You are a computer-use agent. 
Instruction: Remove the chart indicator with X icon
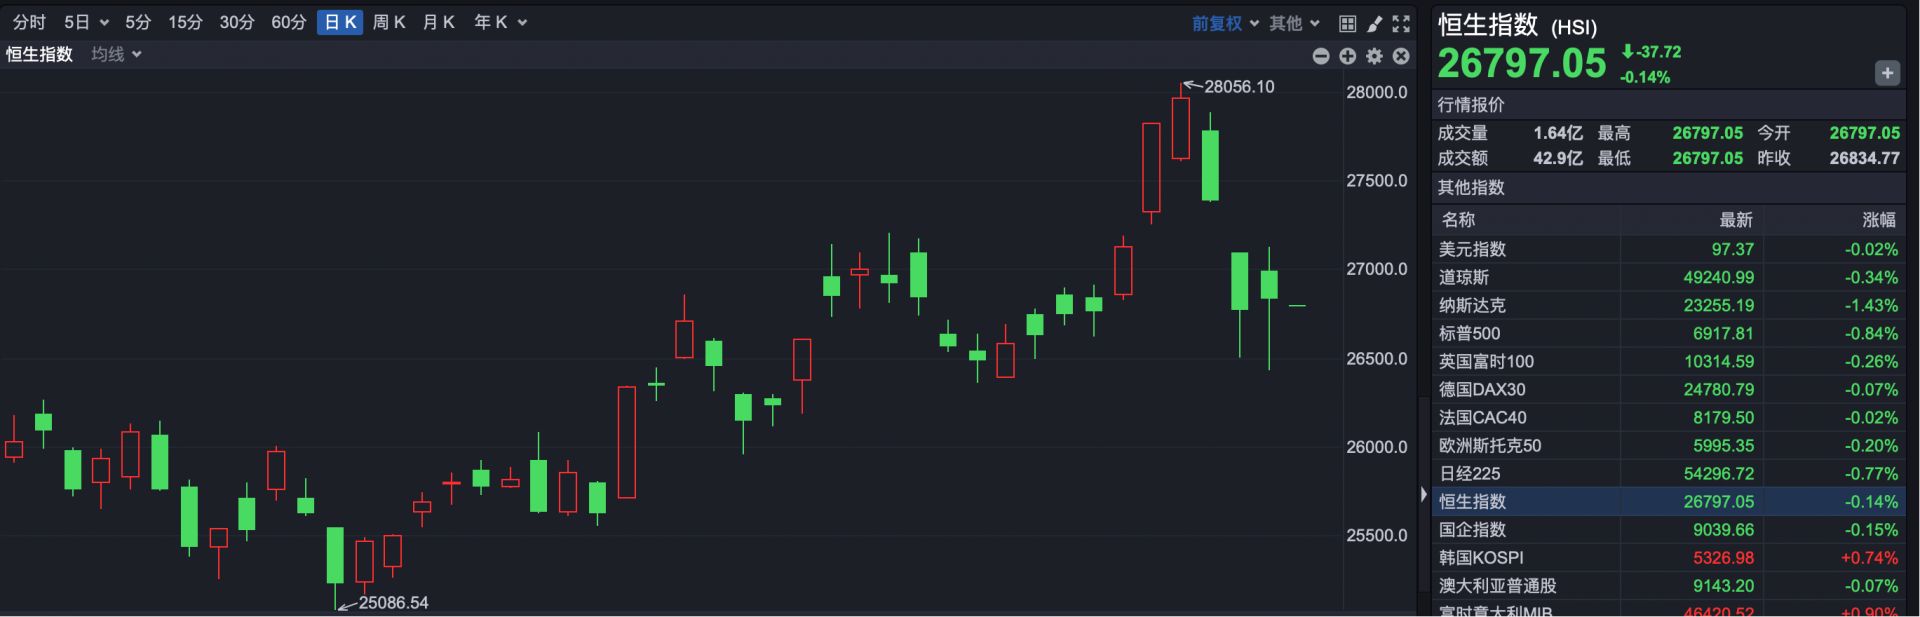tap(1401, 56)
